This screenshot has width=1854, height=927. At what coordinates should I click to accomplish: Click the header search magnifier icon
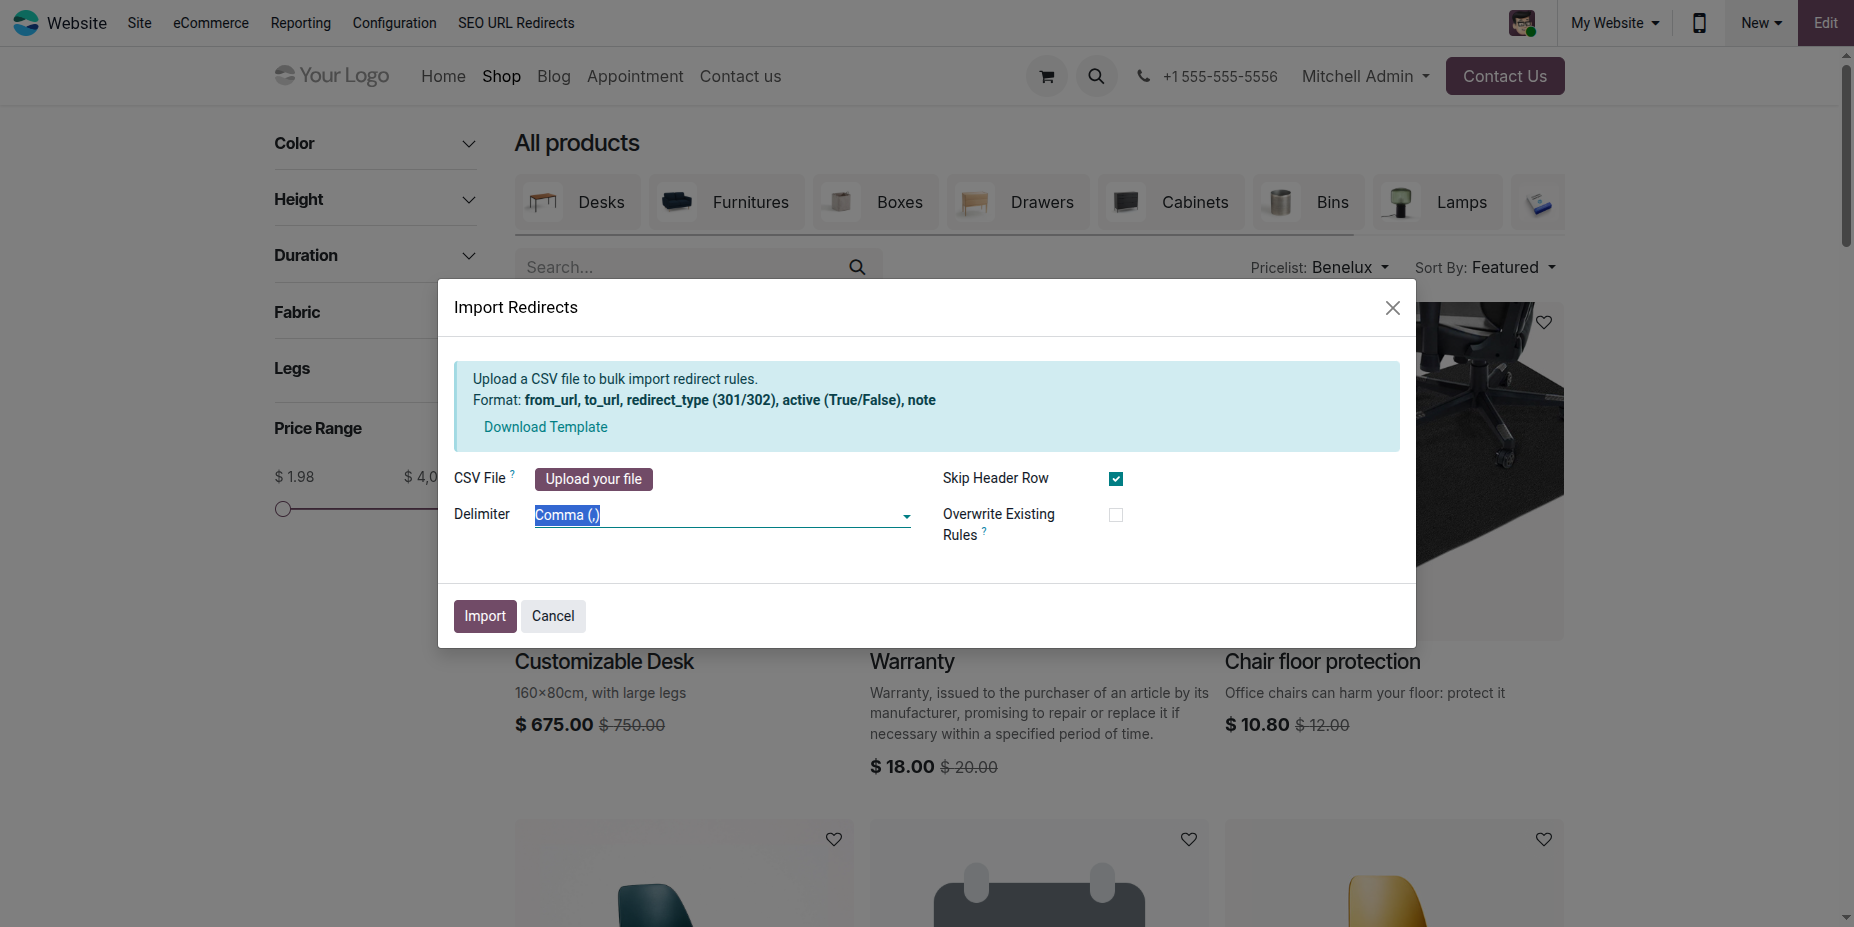(x=1096, y=76)
